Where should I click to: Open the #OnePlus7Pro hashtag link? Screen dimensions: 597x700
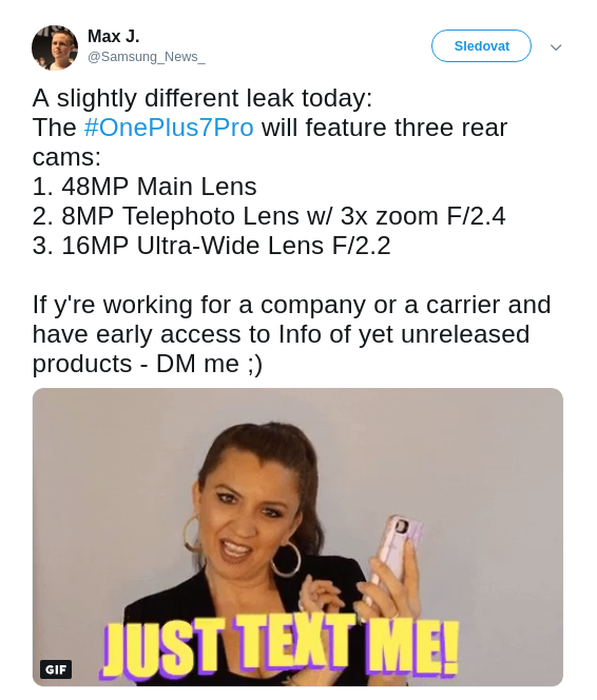[x=169, y=127]
